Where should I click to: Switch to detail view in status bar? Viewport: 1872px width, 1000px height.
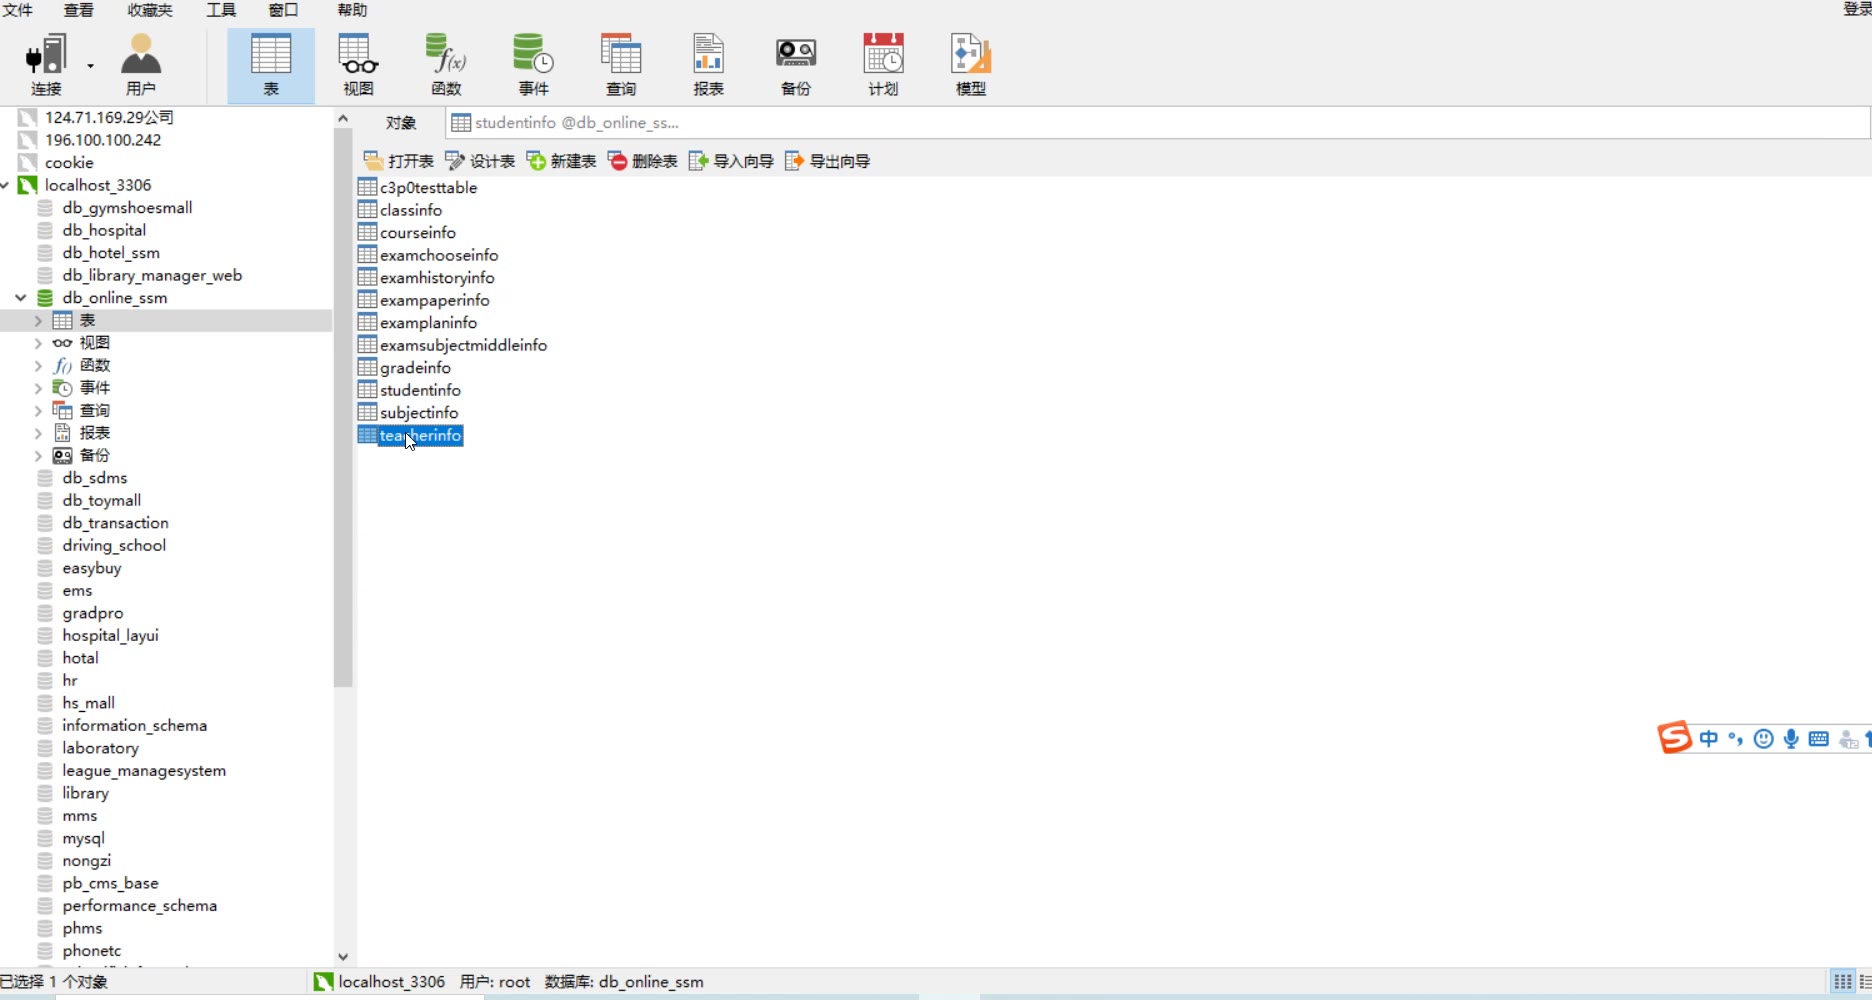(x=1866, y=982)
